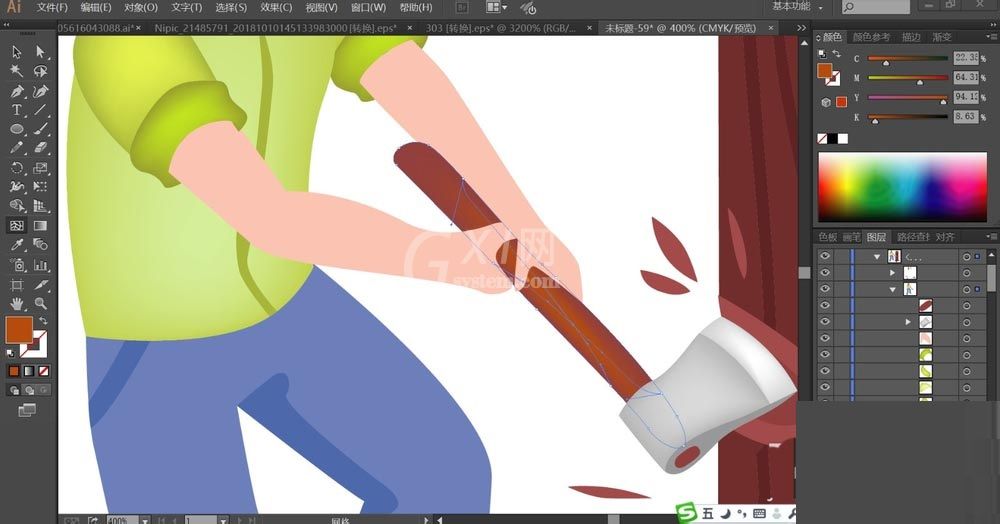The width and height of the screenshot is (1000, 524).
Task: Select the Zoom tool in toolbox
Action: 40,303
